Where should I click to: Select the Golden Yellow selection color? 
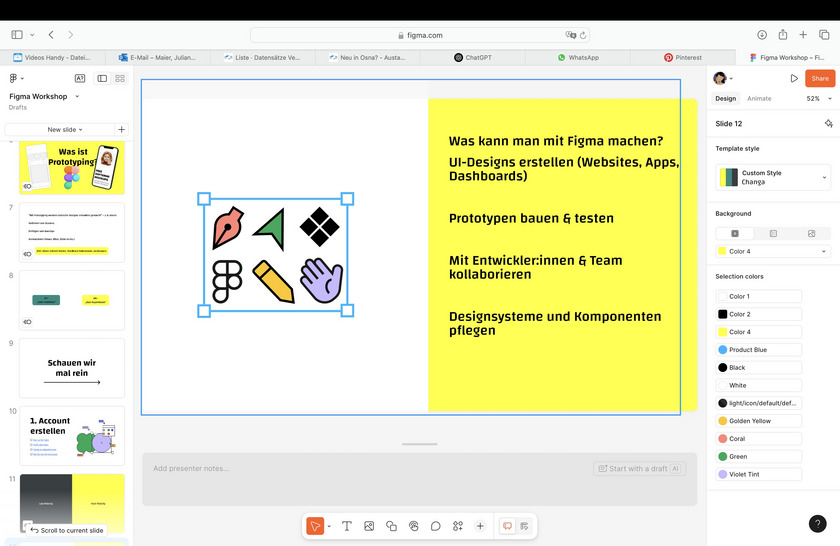tap(759, 421)
